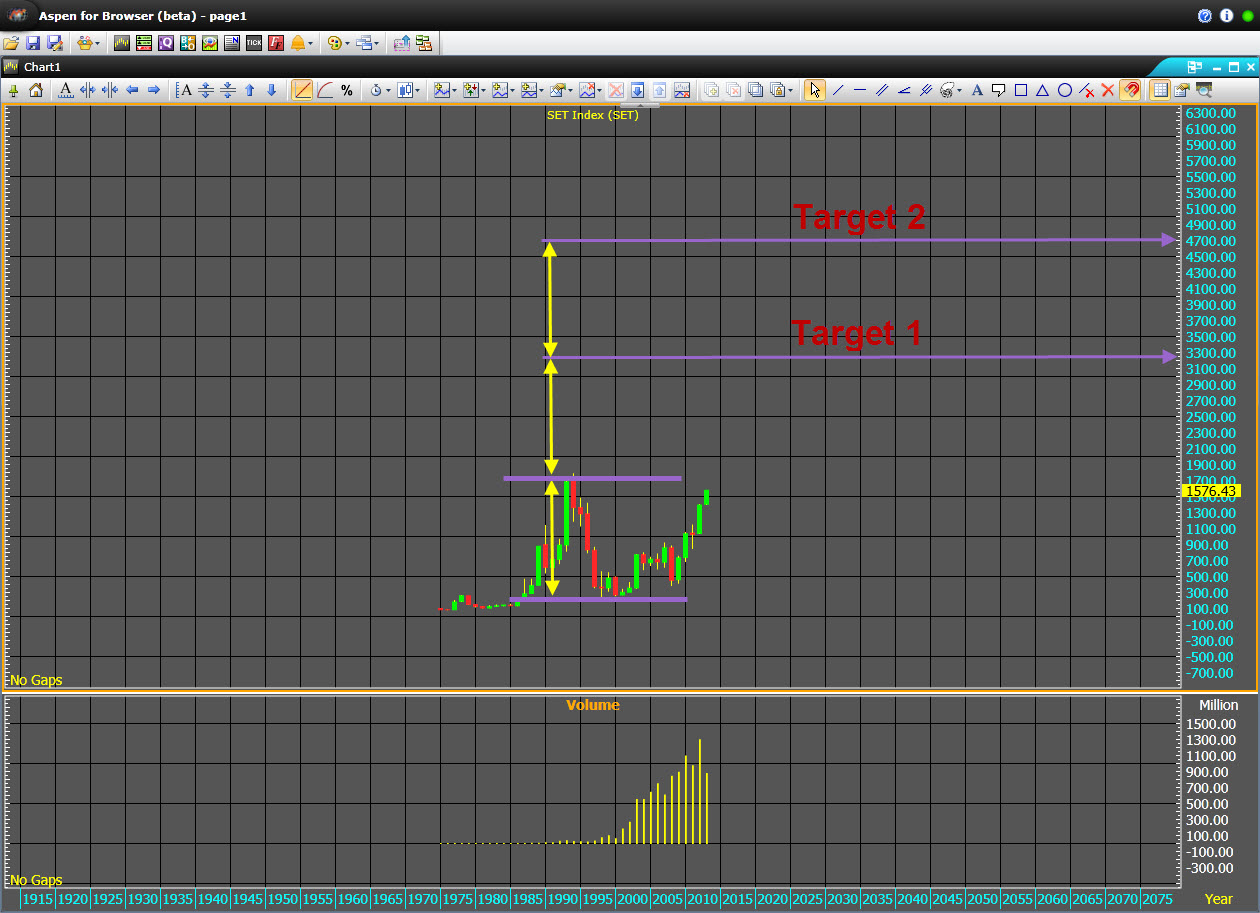This screenshot has width=1260, height=913.
Task: Click the blue info icon
Action: click(1226, 16)
